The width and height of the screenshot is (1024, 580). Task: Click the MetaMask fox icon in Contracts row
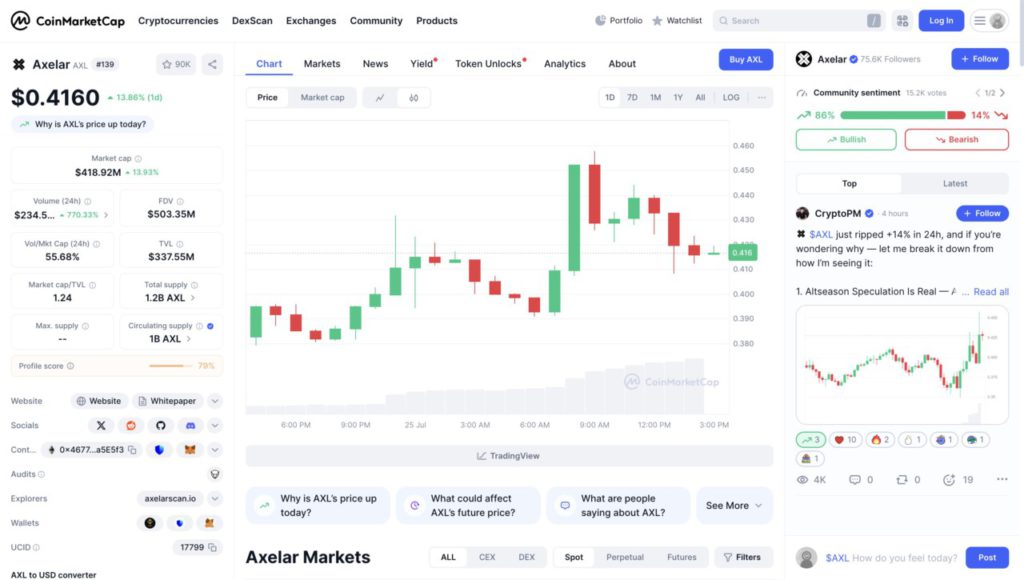[x=189, y=450]
